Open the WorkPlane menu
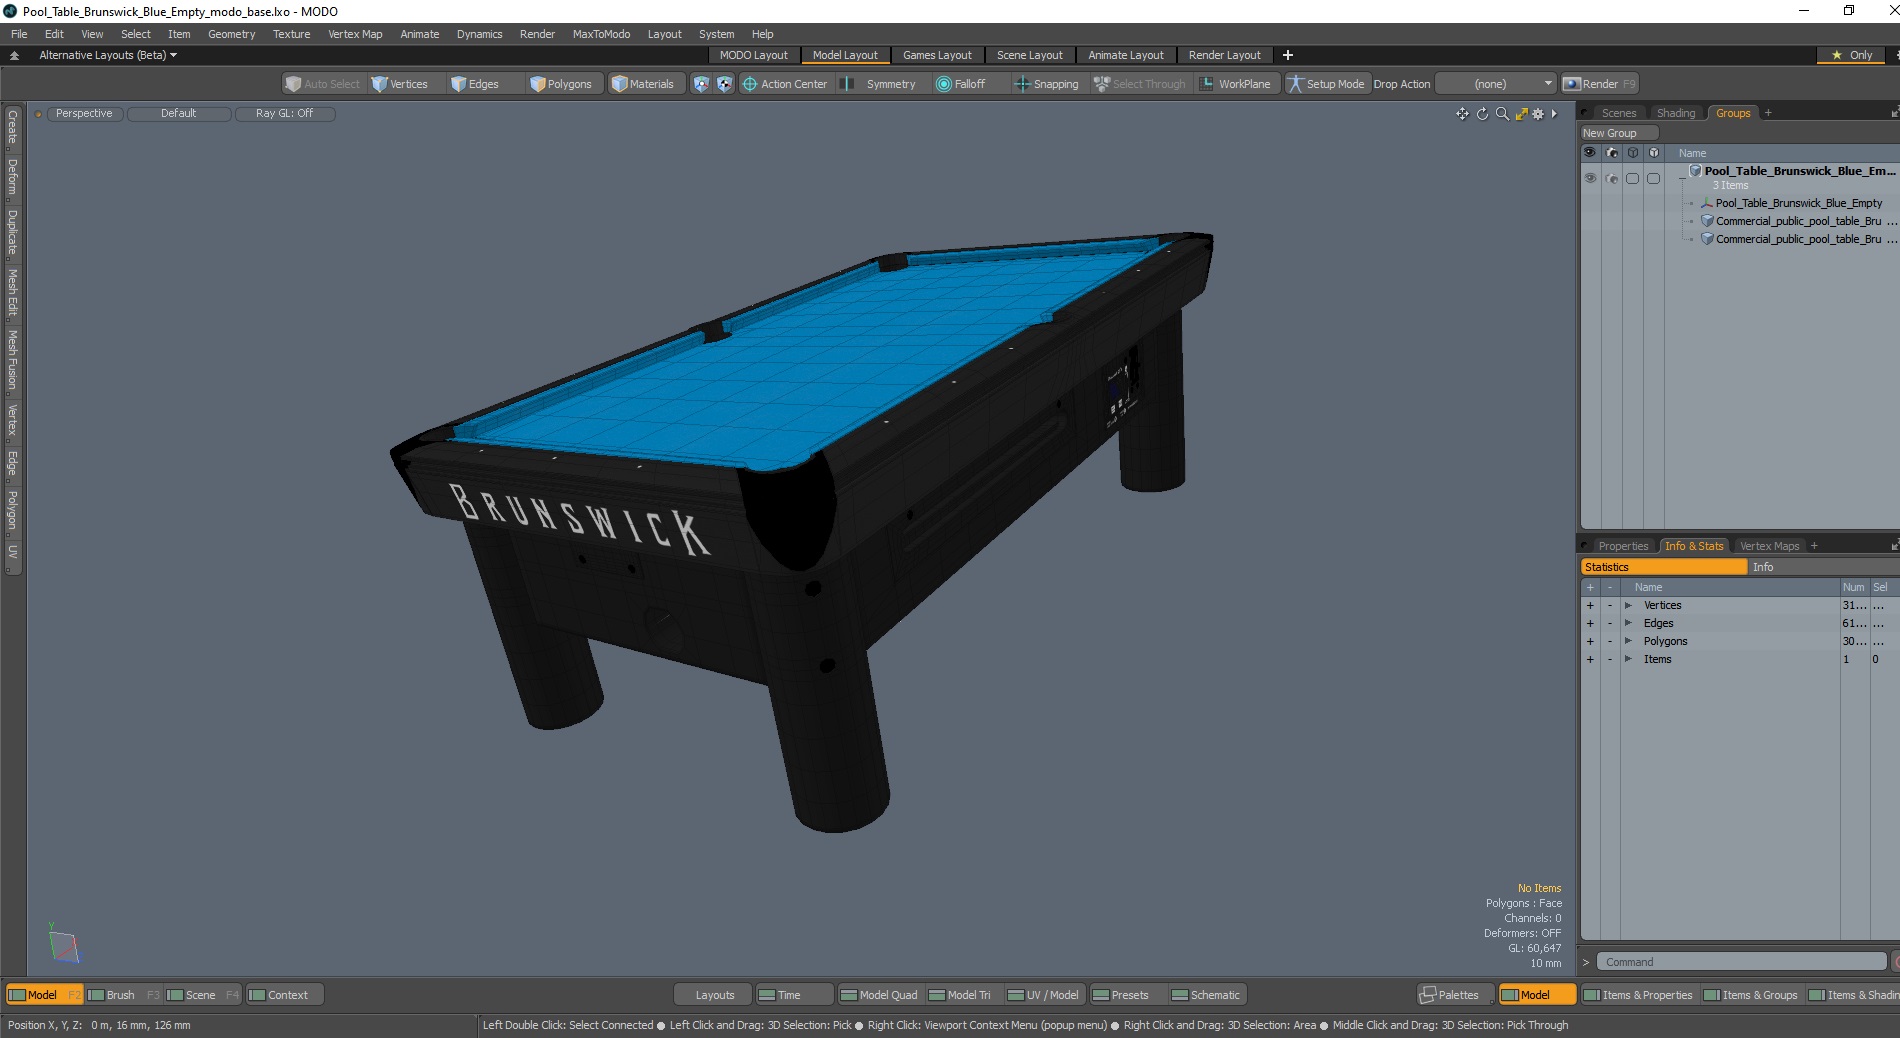This screenshot has width=1900, height=1038. coord(1235,84)
